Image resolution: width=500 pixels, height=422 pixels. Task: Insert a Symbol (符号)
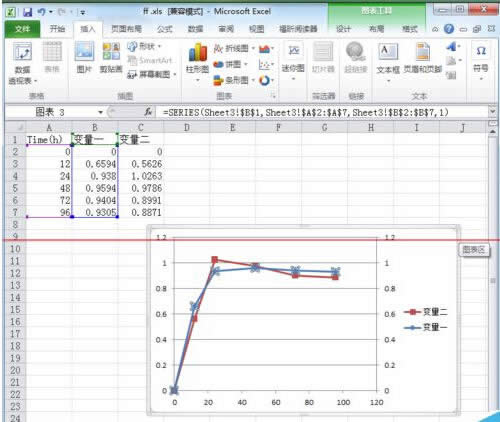[x=481, y=62]
